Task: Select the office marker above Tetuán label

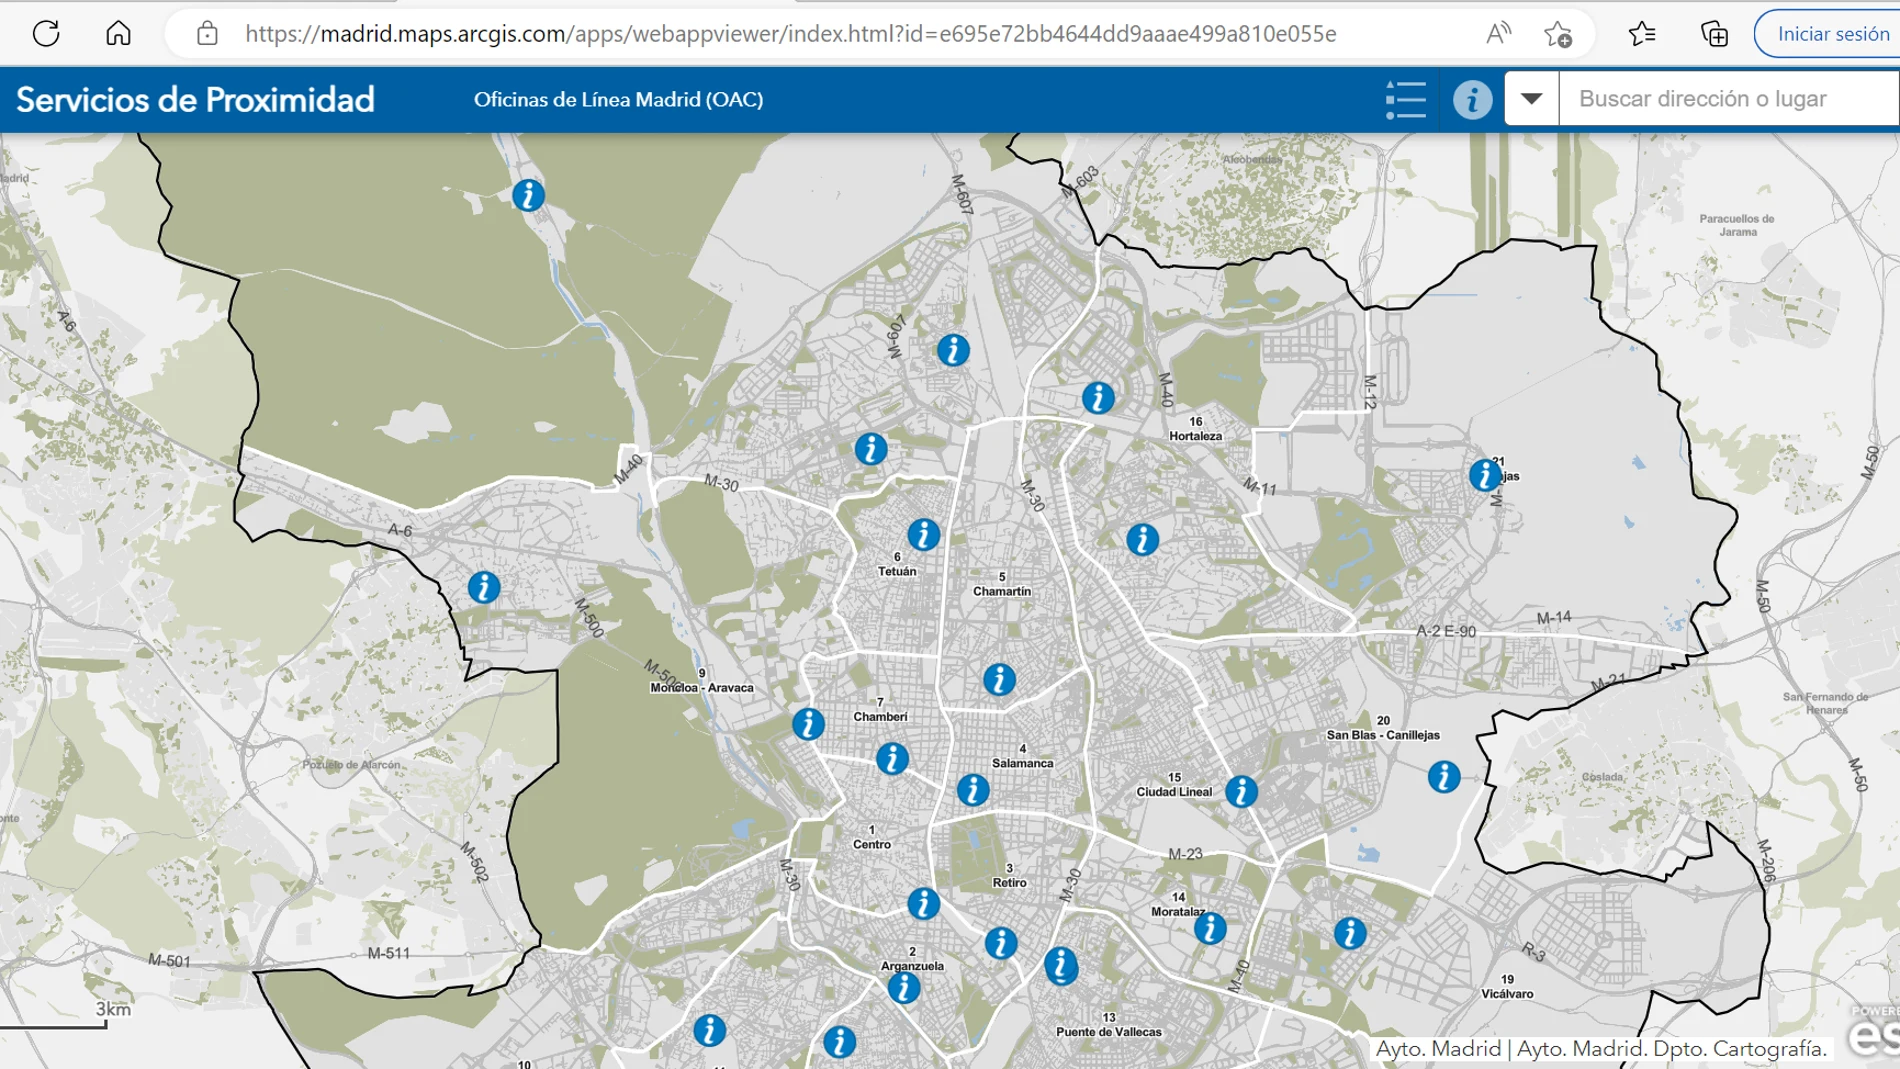Action: click(x=923, y=534)
